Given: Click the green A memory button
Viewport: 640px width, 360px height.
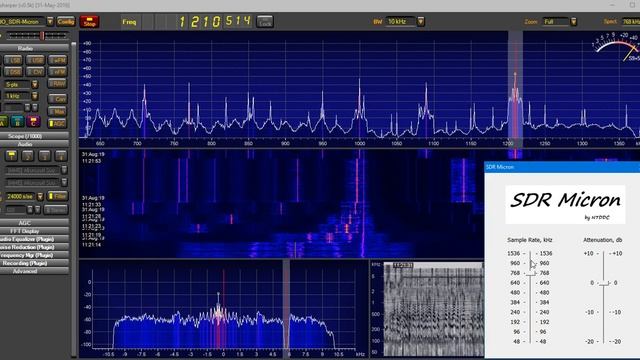Looking at the screenshot, I should (2, 122).
